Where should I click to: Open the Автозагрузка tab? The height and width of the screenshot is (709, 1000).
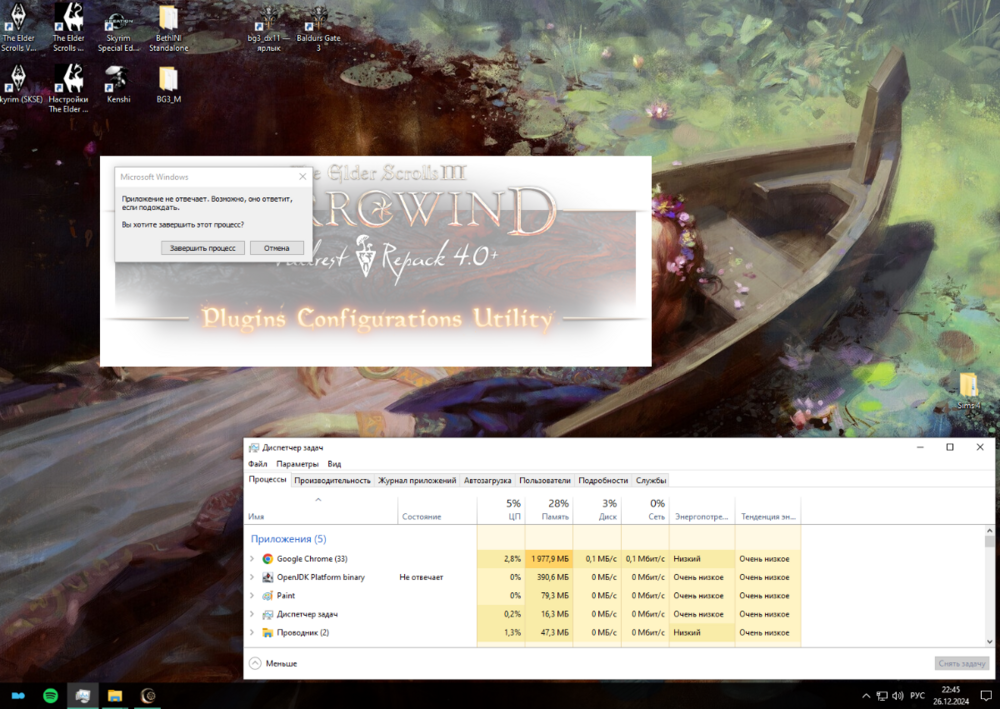point(487,481)
